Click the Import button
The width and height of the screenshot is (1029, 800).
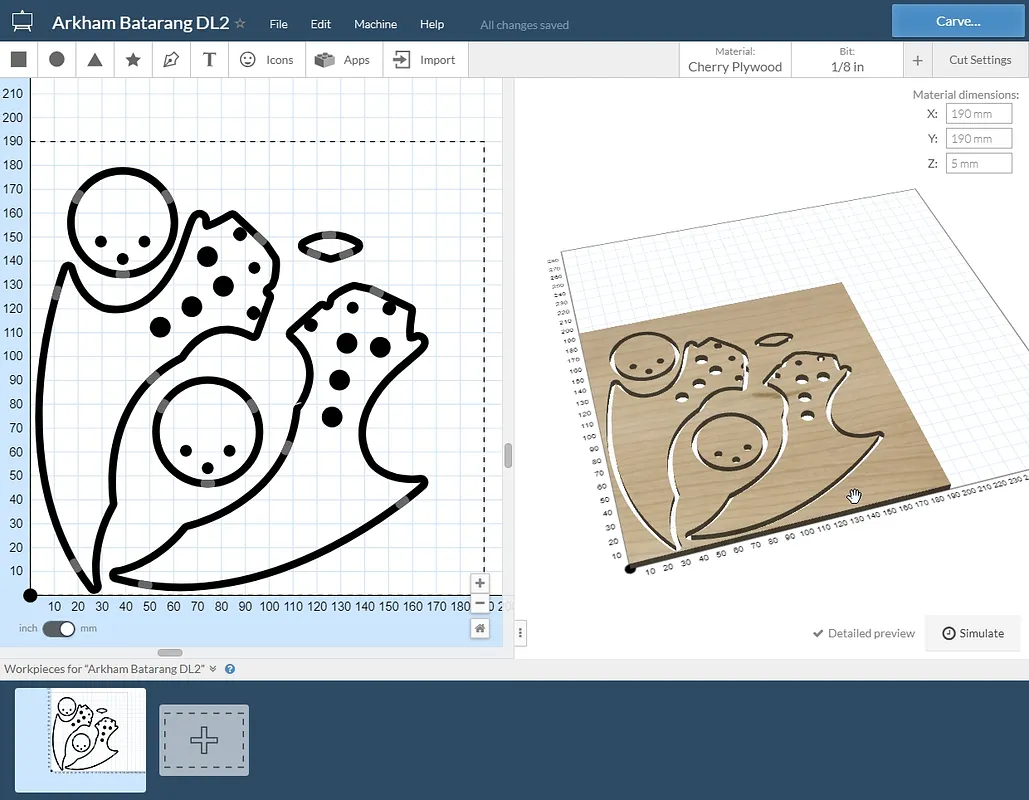click(425, 60)
